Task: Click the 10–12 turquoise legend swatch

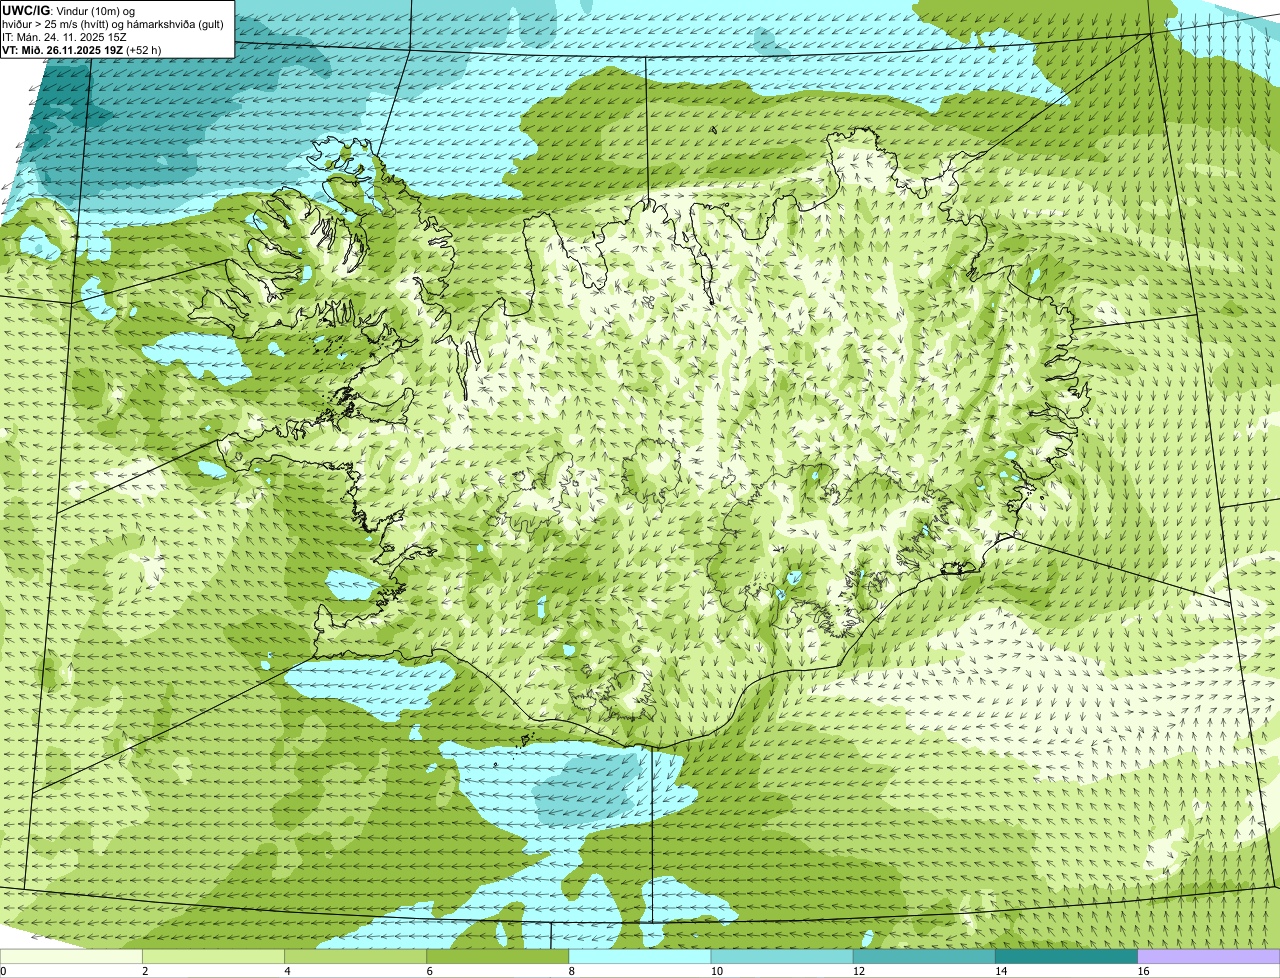Action: pyautogui.click(x=782, y=957)
